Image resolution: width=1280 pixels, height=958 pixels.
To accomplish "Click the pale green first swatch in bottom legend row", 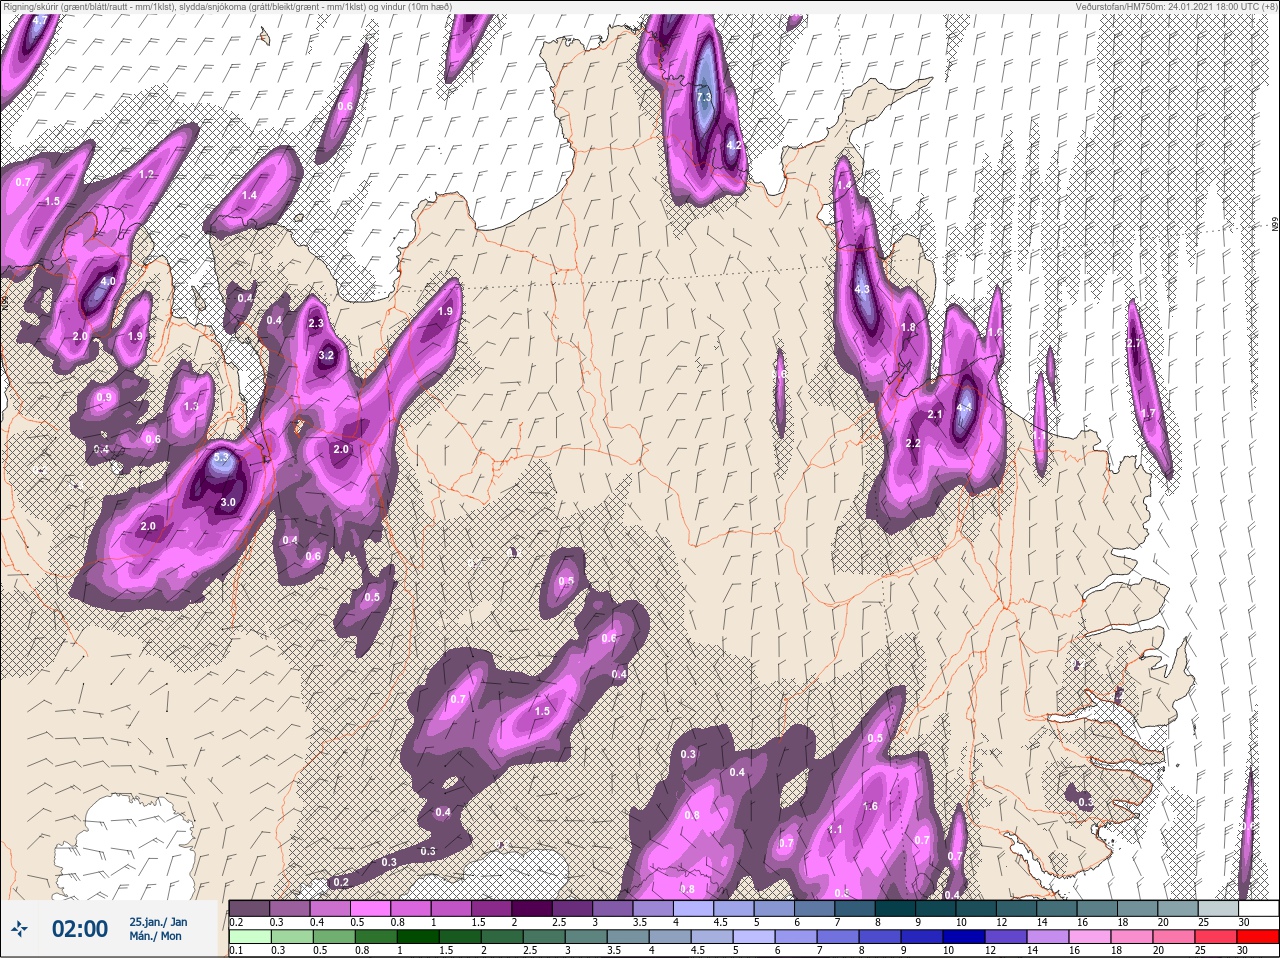I will (249, 936).
